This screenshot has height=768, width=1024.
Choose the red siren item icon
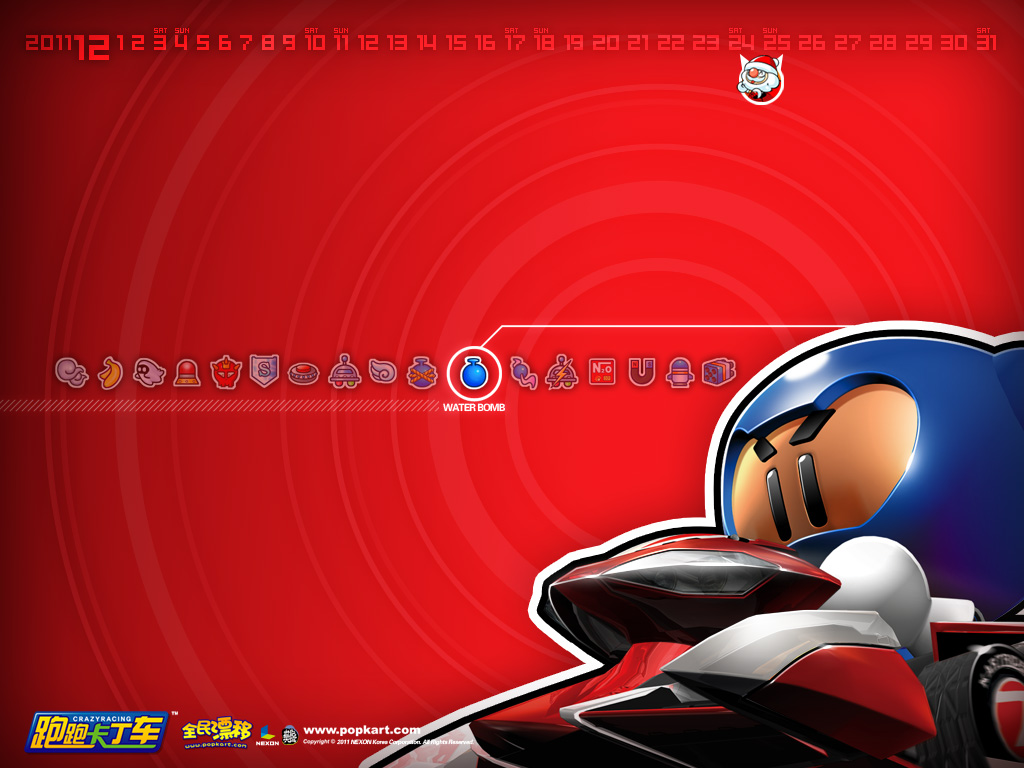pyautogui.click(x=187, y=373)
